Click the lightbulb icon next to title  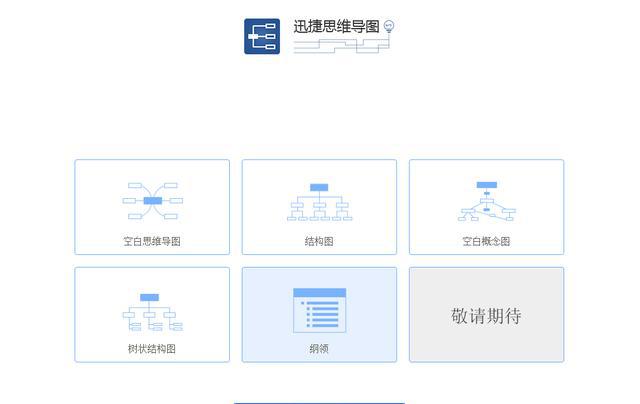pos(389,27)
